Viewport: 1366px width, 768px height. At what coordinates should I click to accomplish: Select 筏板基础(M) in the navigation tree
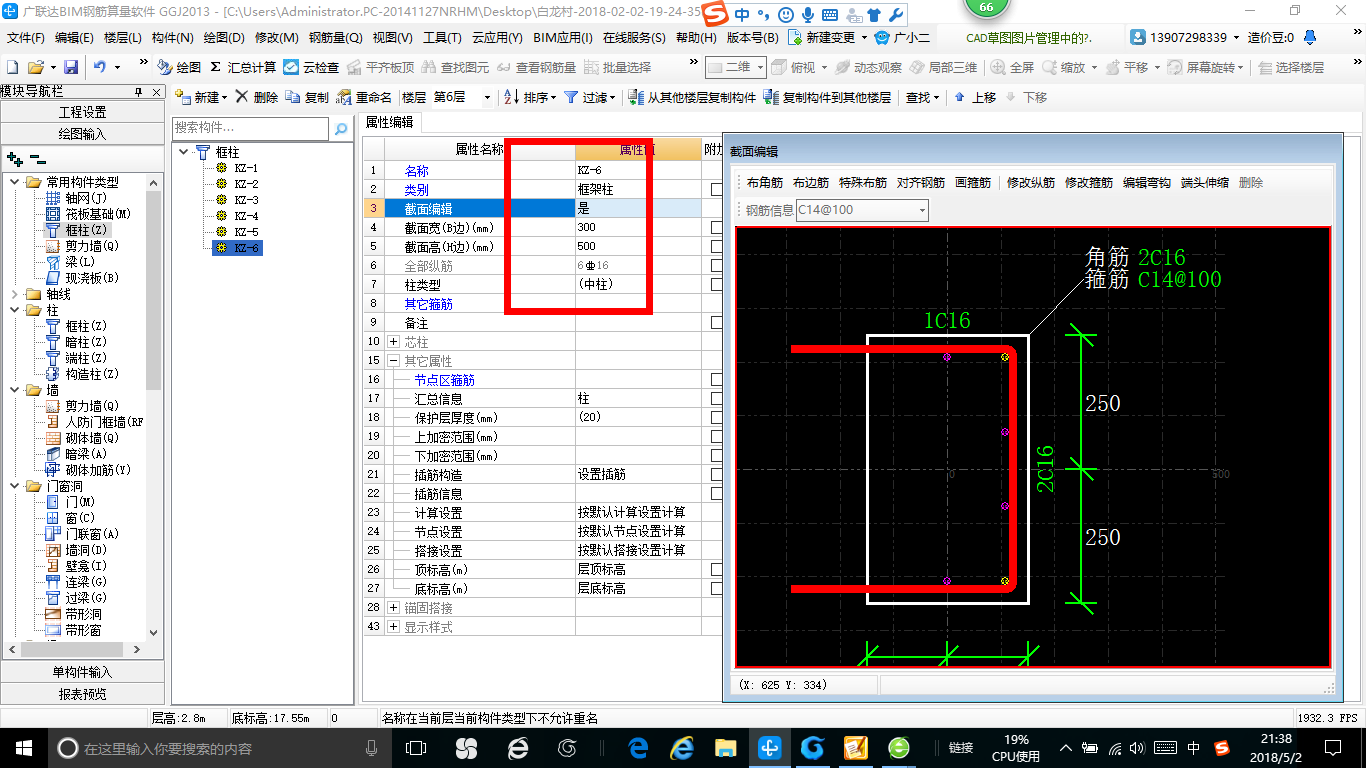(89, 214)
